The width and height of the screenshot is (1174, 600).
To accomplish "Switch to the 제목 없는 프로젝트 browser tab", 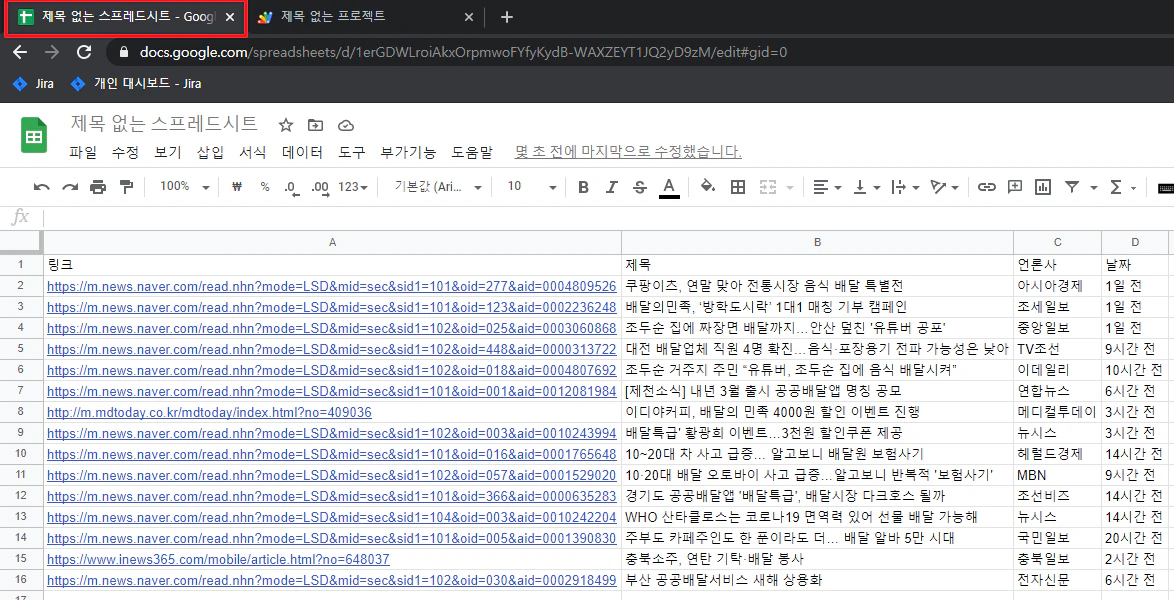I will (x=365, y=16).
